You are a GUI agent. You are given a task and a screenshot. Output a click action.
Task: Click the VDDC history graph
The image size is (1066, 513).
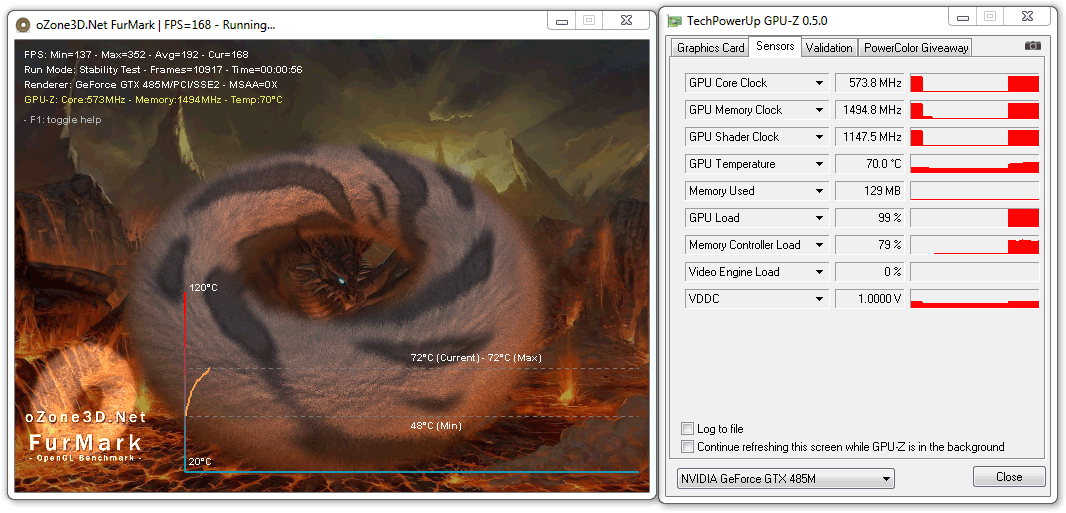click(x=975, y=299)
